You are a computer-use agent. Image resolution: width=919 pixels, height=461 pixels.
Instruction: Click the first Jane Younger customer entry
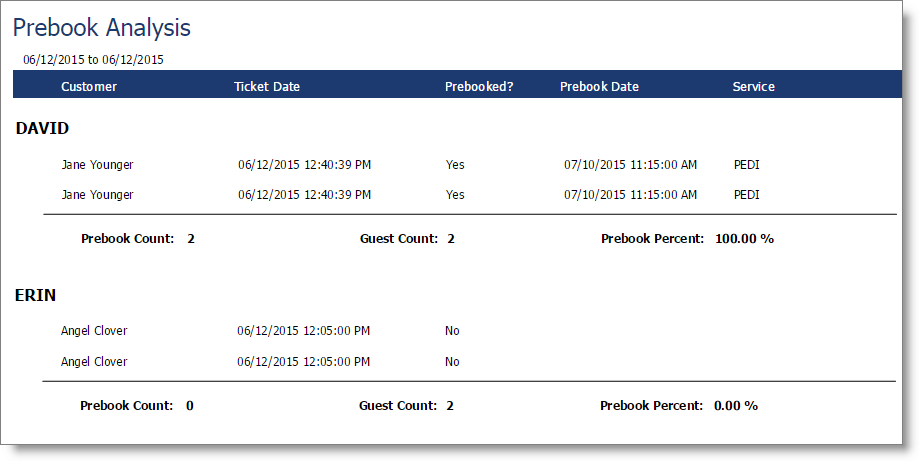(97, 165)
